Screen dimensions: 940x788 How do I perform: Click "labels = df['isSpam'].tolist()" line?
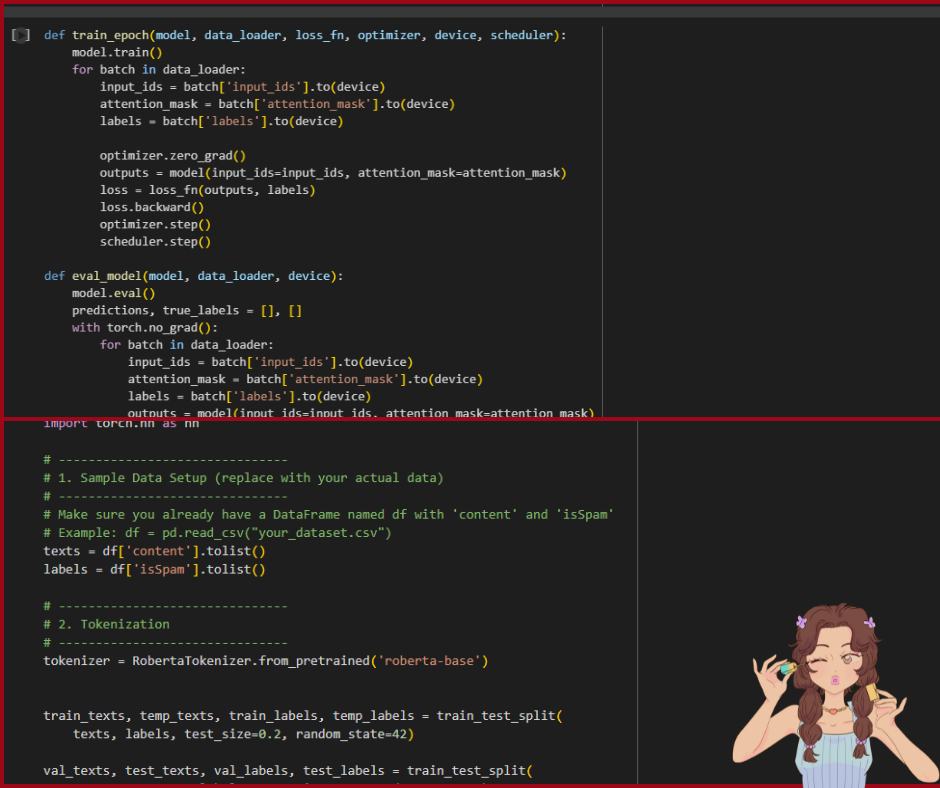[154, 569]
